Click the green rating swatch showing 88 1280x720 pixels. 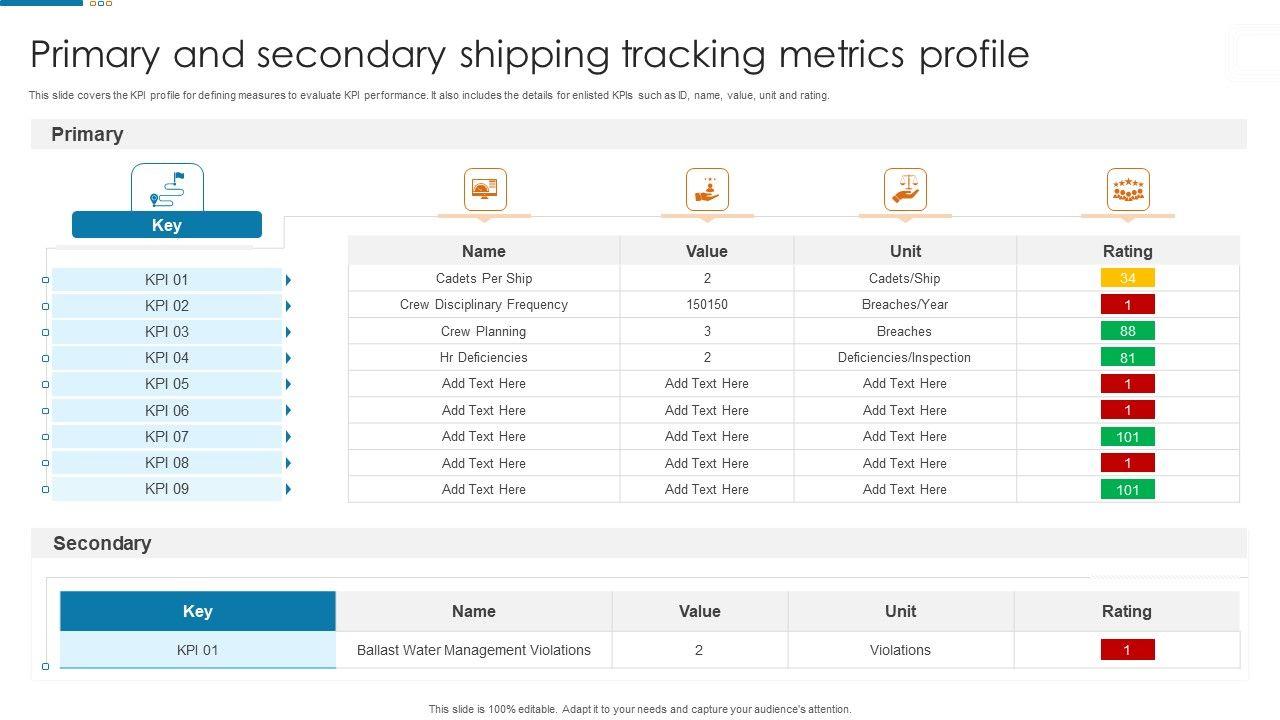click(1127, 331)
